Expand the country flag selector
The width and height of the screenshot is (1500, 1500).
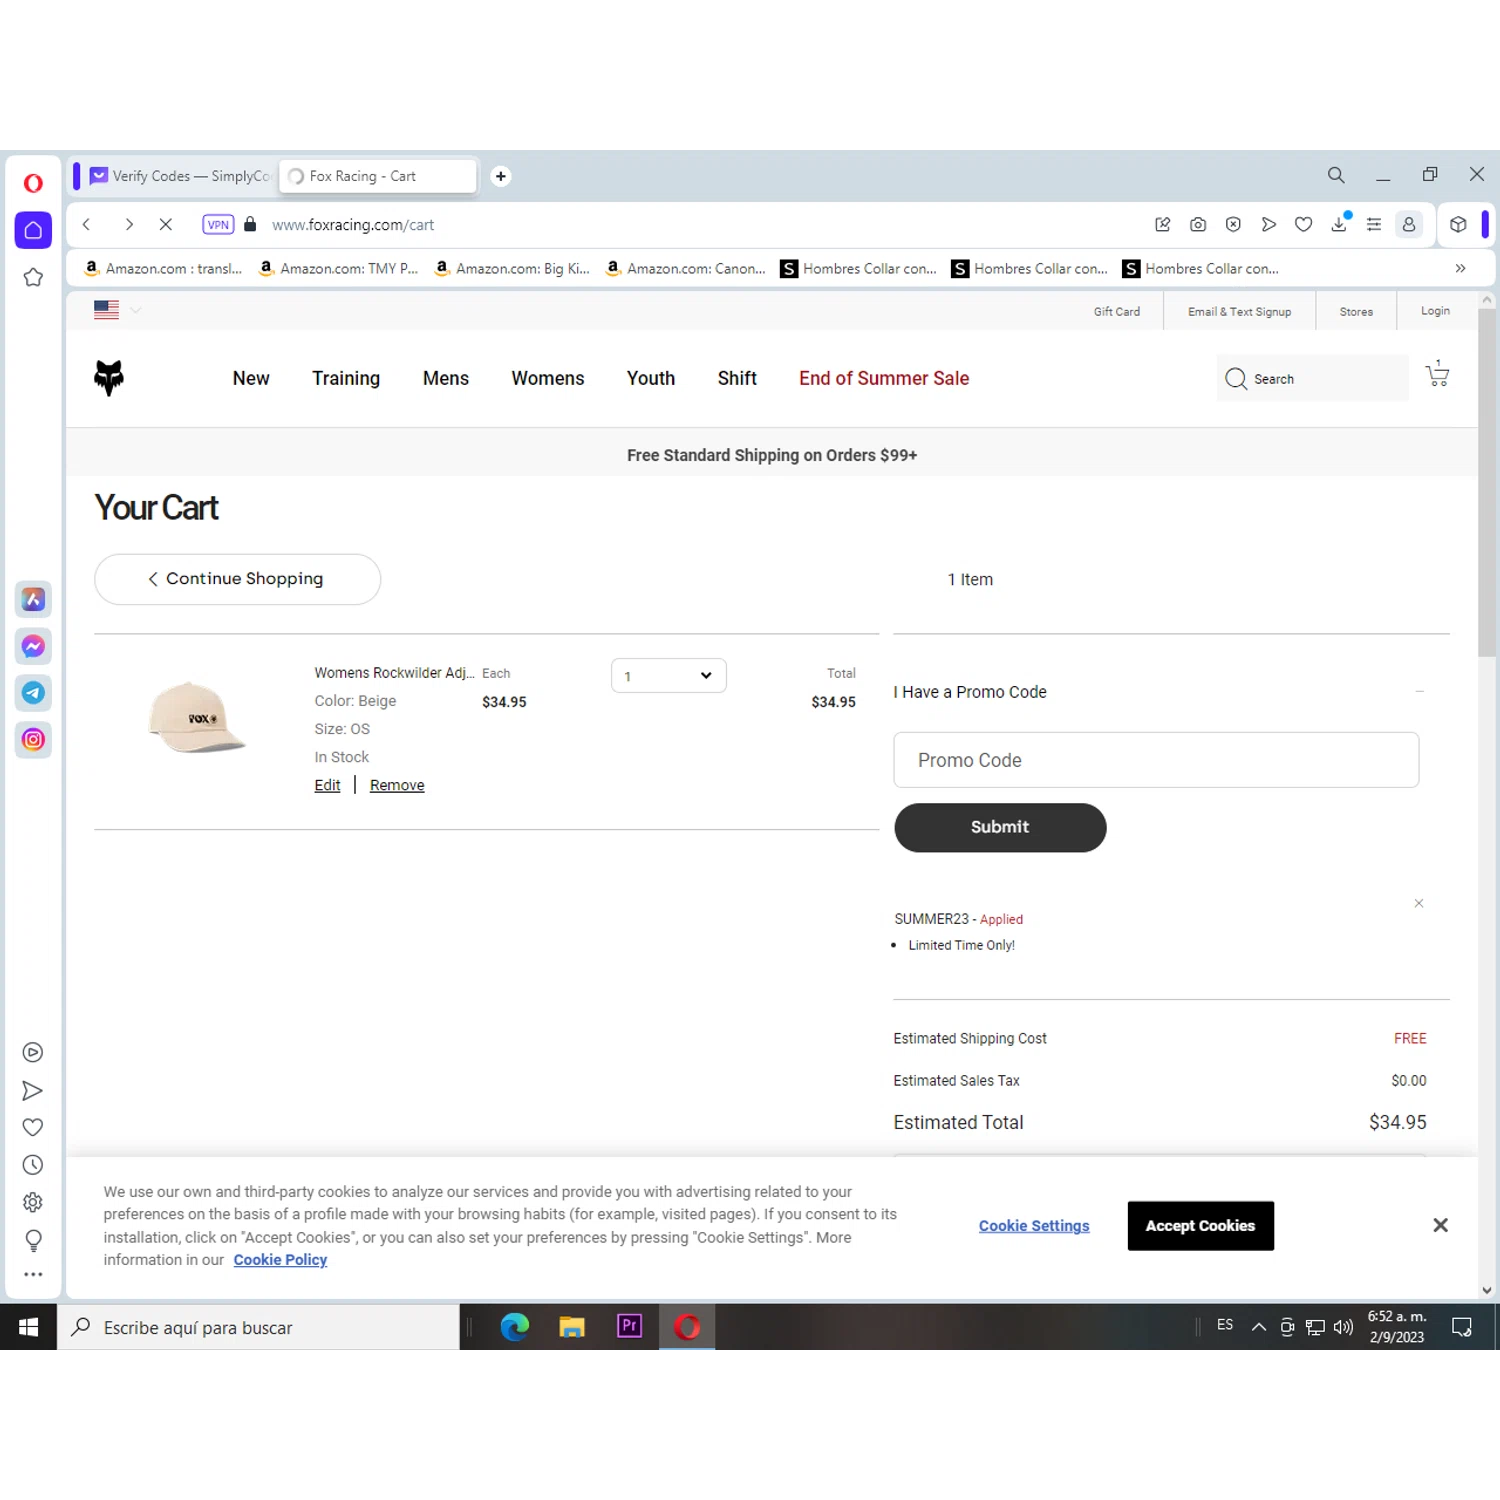tap(118, 310)
